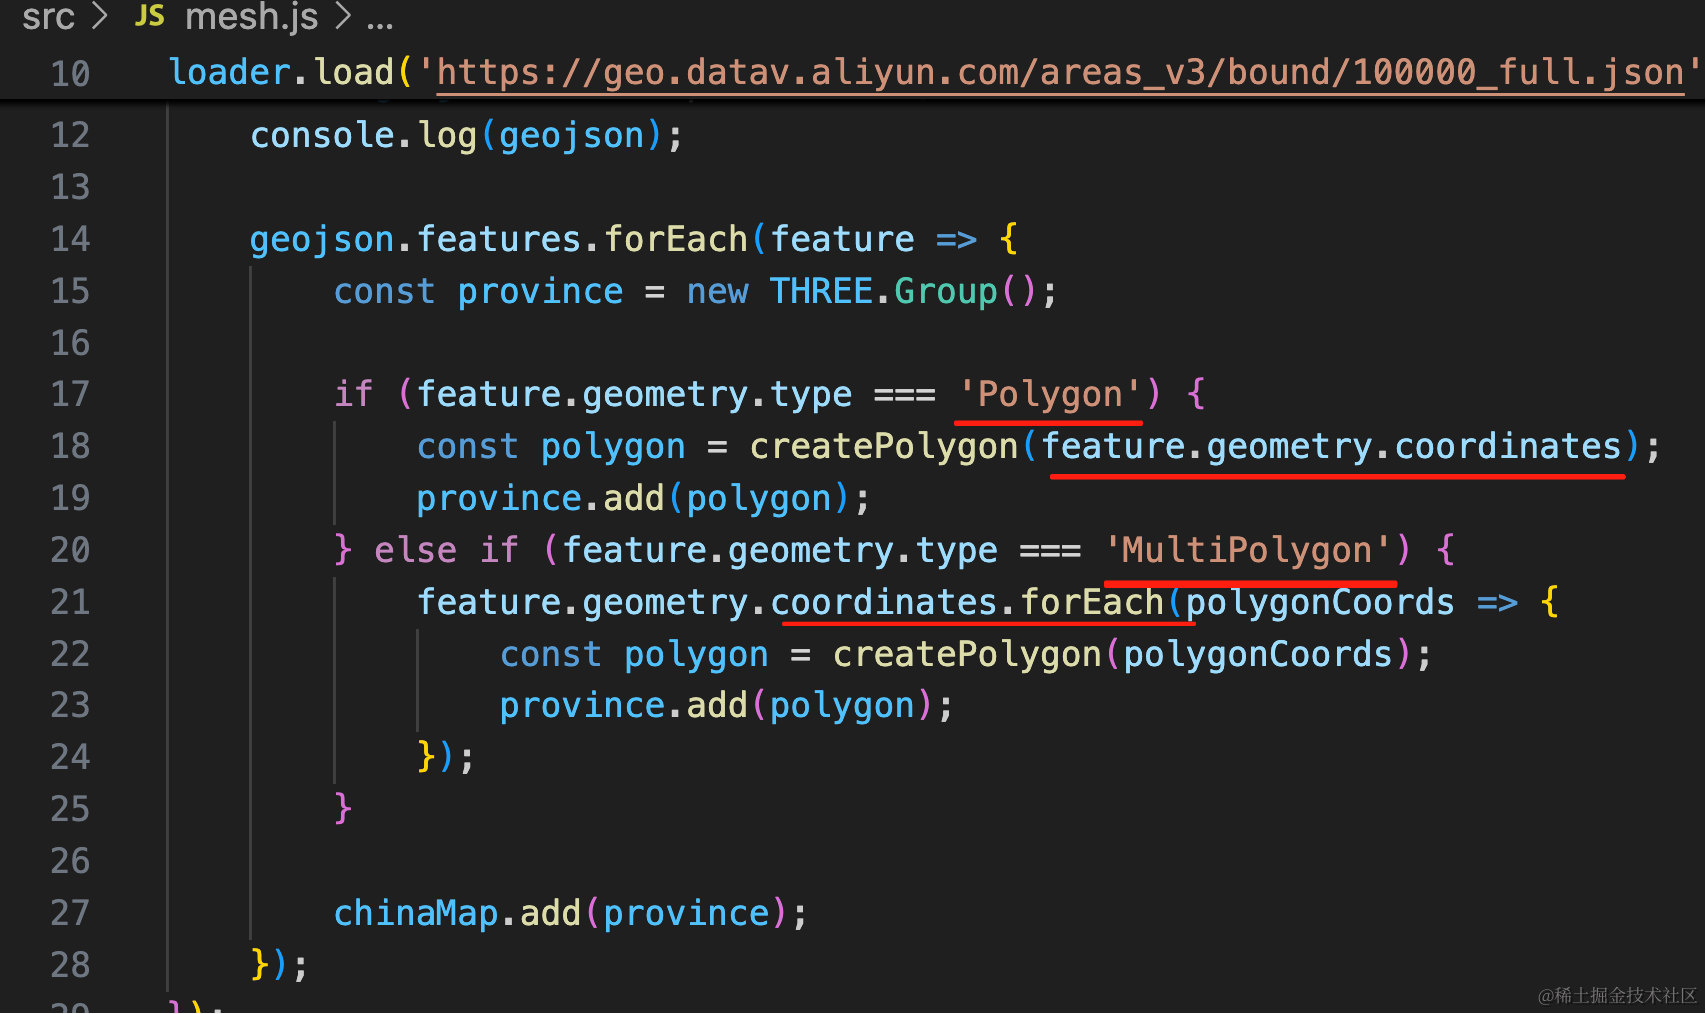The height and width of the screenshot is (1014, 1706).
Task: Click the JS file icon in the breadcrumb
Action: pos(150,16)
